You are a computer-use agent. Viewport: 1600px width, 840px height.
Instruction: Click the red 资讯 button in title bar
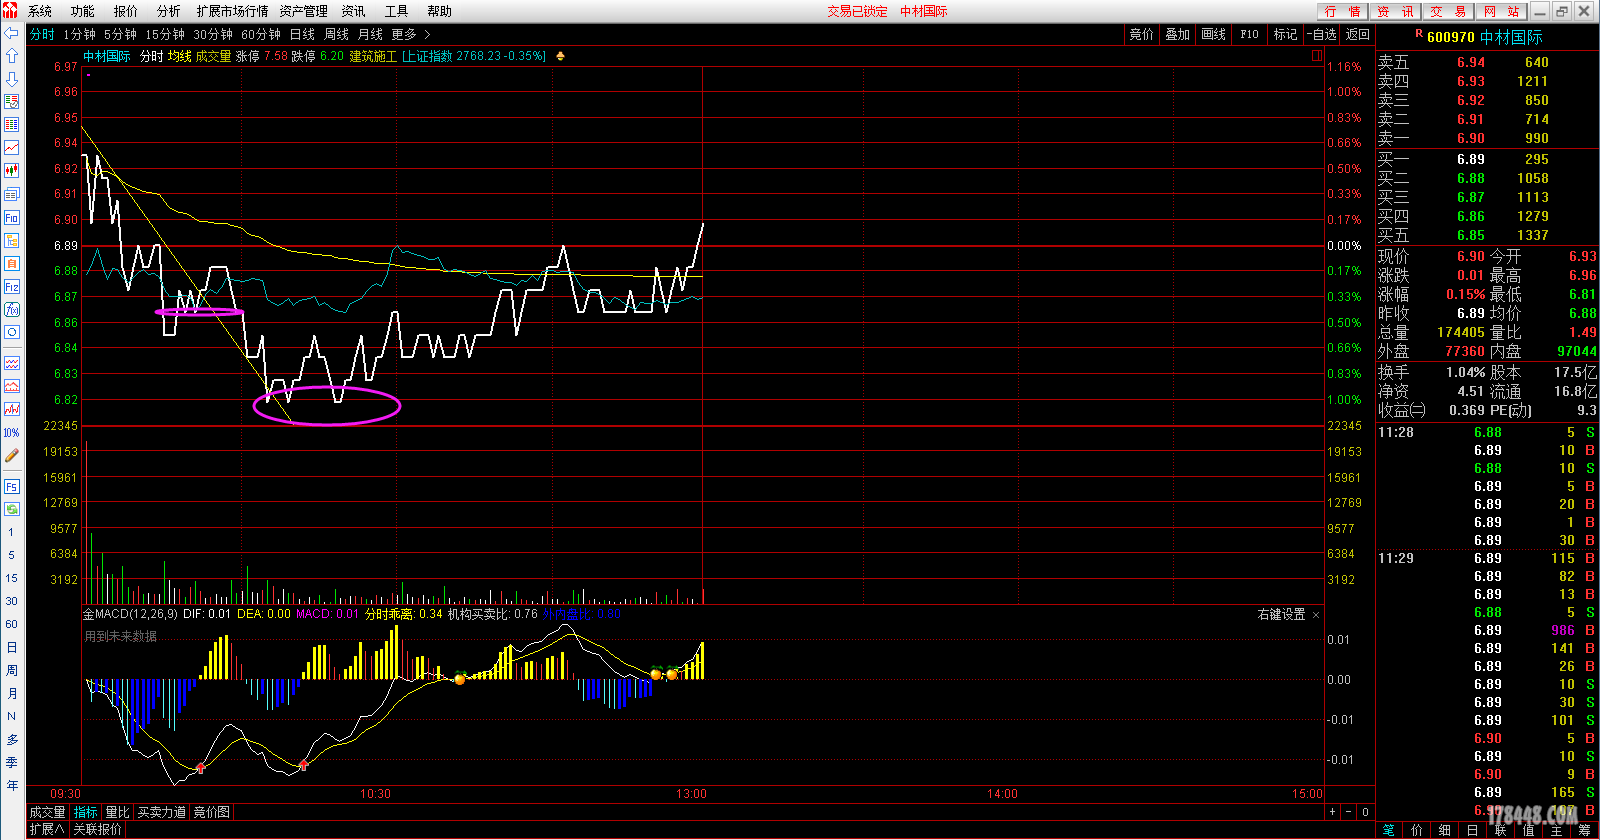(1395, 11)
